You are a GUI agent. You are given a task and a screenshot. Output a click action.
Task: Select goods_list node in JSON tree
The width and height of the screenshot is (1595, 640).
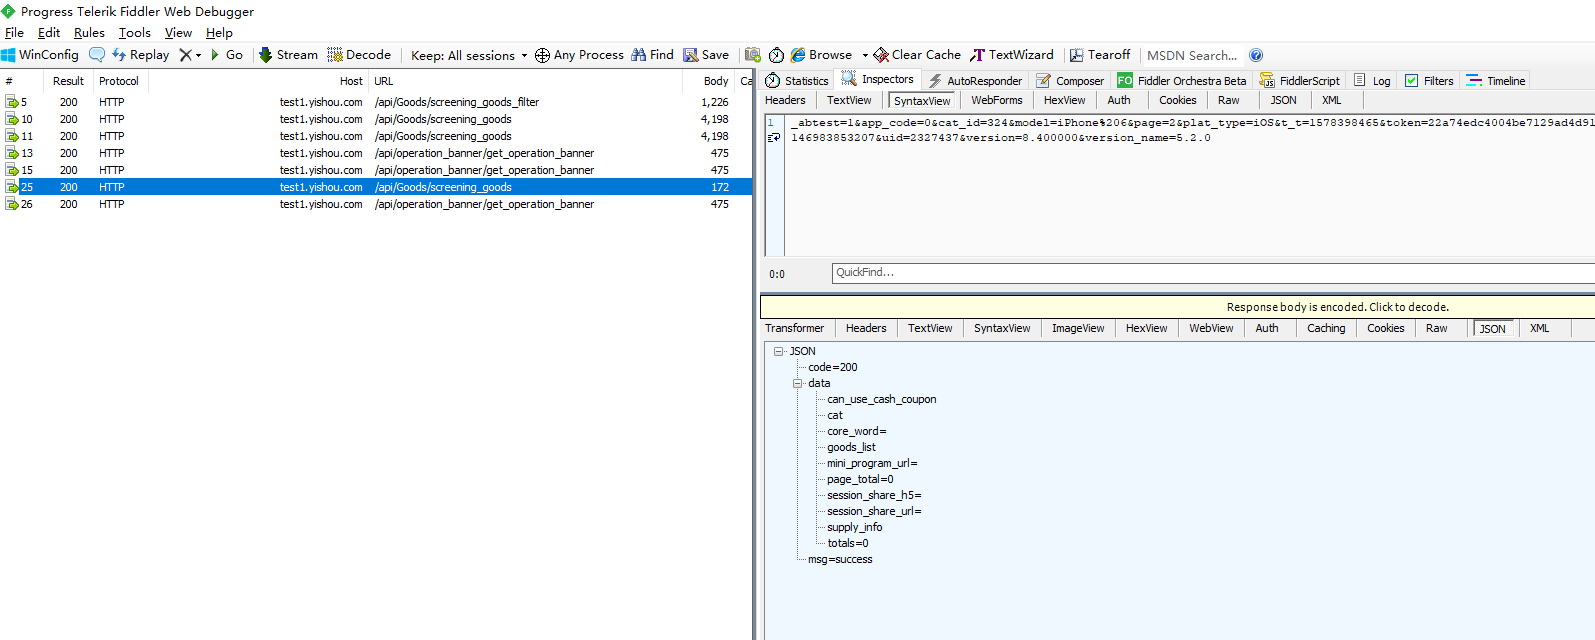[851, 447]
